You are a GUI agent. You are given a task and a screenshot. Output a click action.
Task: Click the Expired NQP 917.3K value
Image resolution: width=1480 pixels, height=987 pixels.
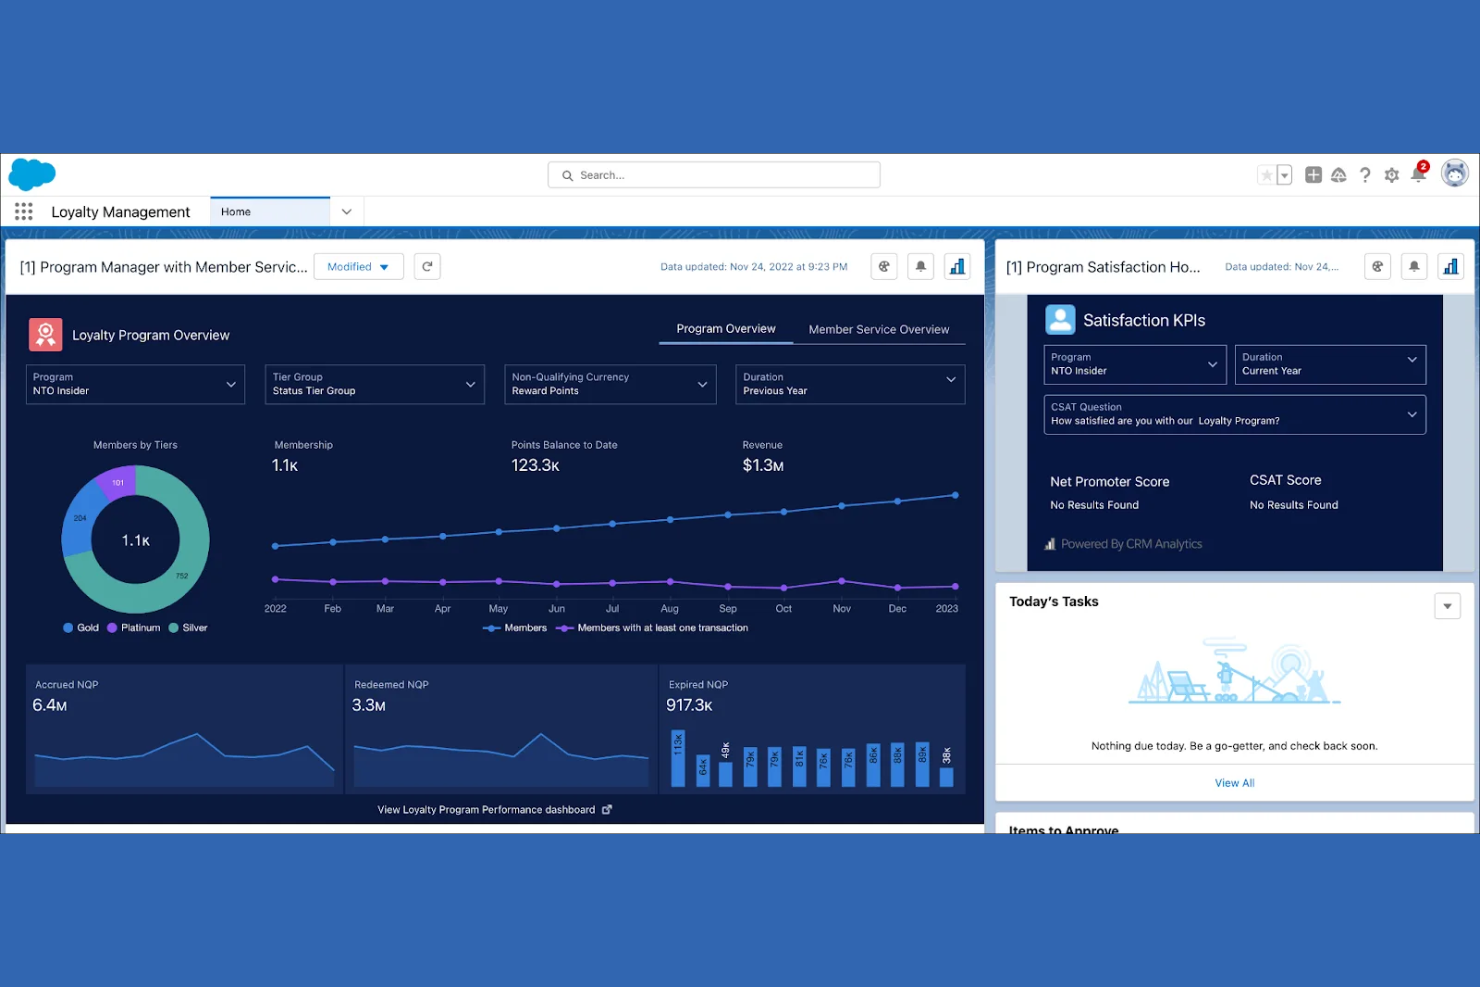point(689,705)
